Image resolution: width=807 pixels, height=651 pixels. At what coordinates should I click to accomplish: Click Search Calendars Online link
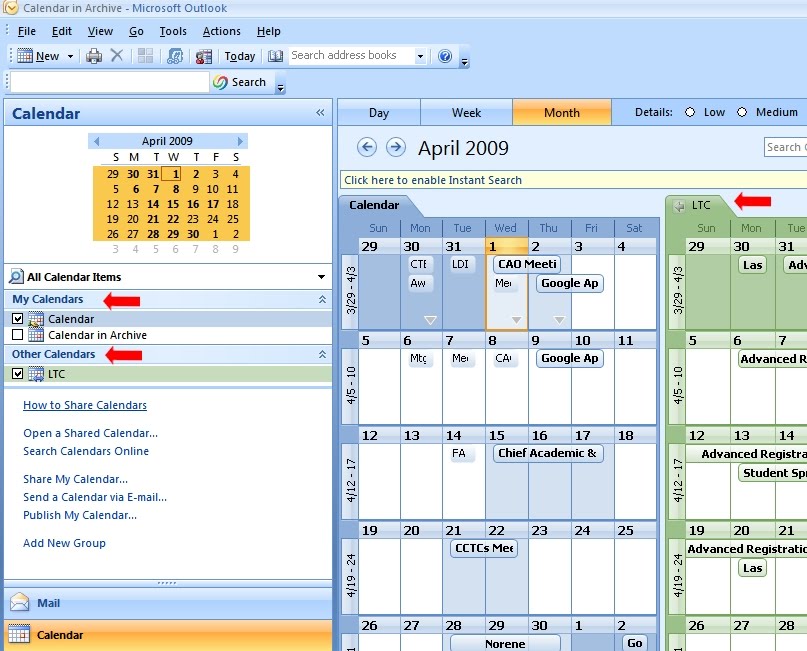86,451
